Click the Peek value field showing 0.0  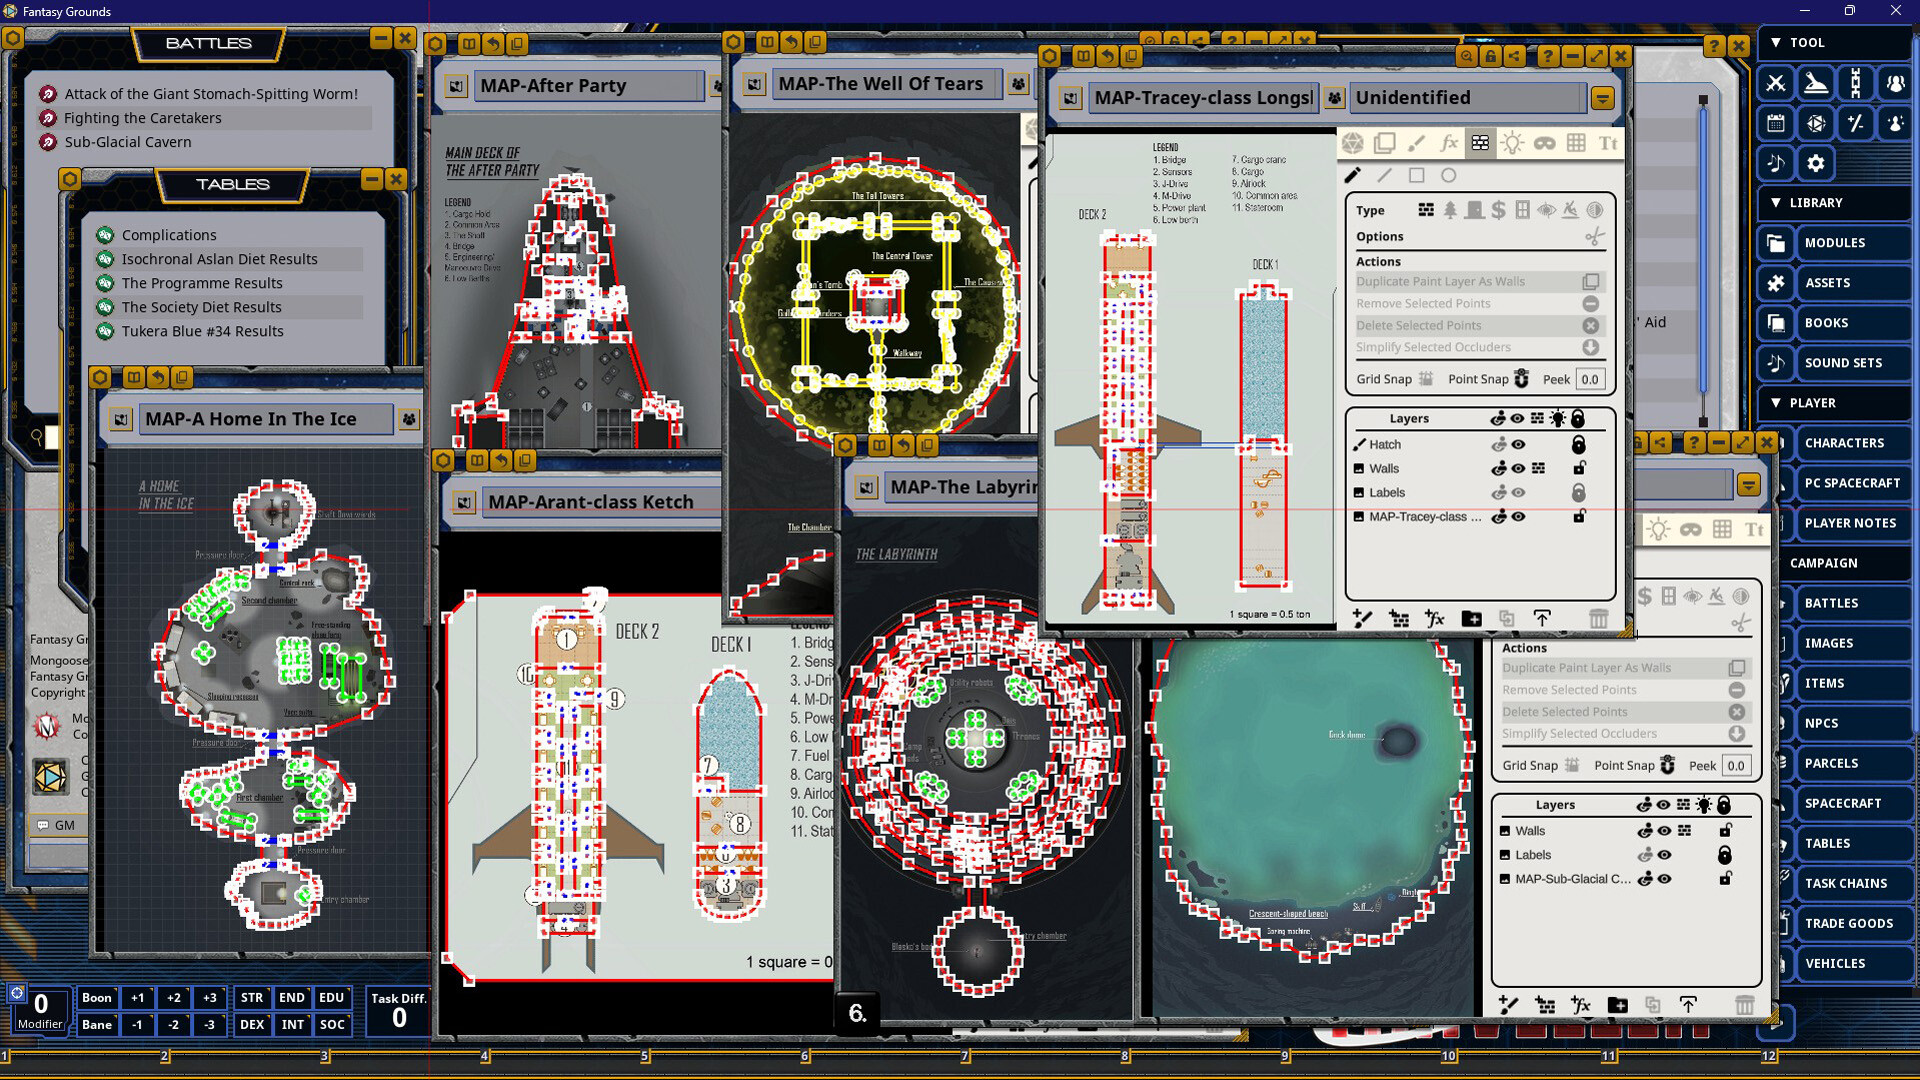pyautogui.click(x=1589, y=379)
